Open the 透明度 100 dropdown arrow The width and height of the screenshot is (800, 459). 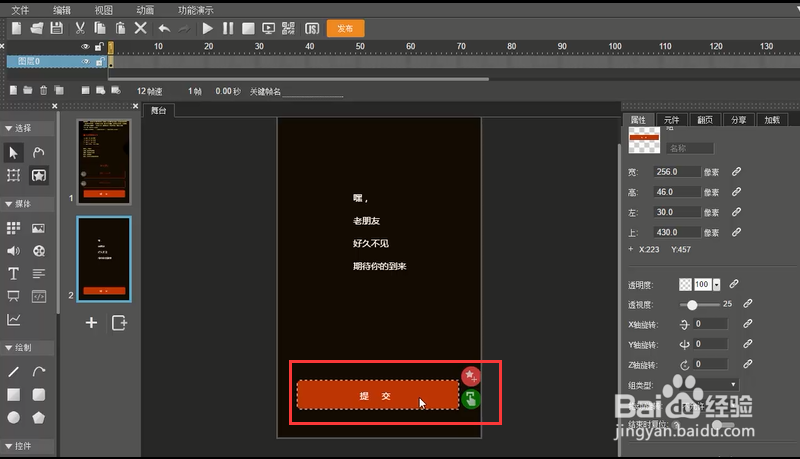point(717,285)
